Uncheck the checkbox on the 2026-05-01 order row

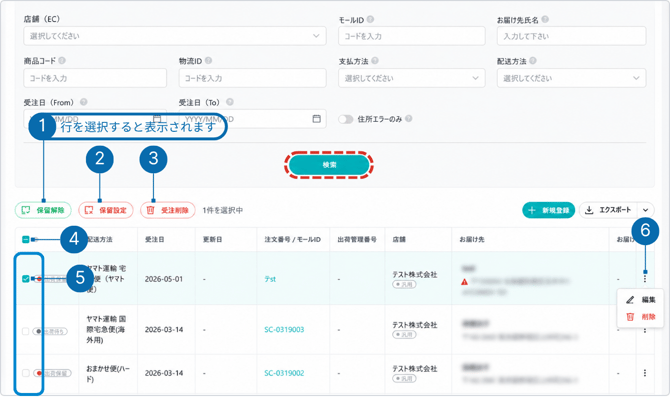pyautogui.click(x=26, y=279)
